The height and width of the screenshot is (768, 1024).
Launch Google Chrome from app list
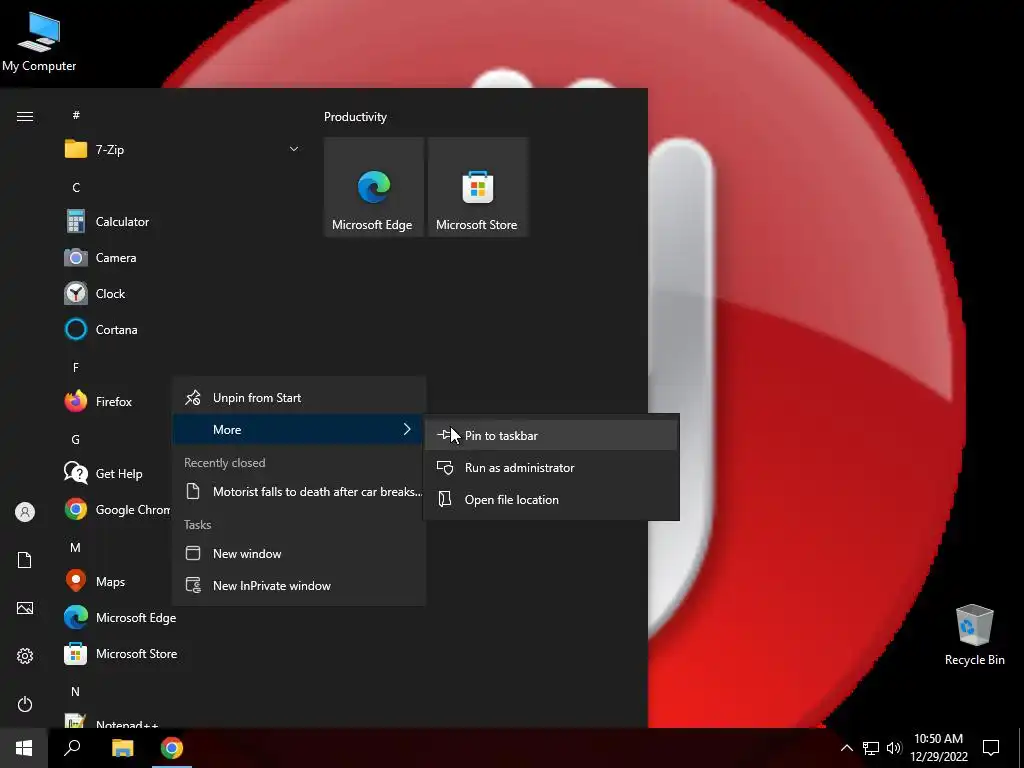tap(114, 509)
